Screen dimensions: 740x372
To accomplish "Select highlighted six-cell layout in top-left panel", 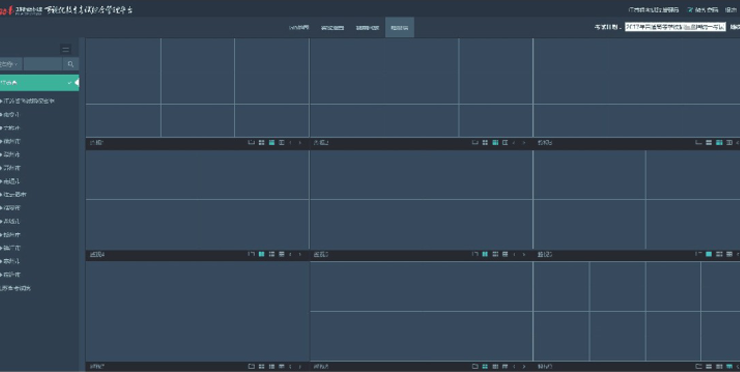I will 271,143.
